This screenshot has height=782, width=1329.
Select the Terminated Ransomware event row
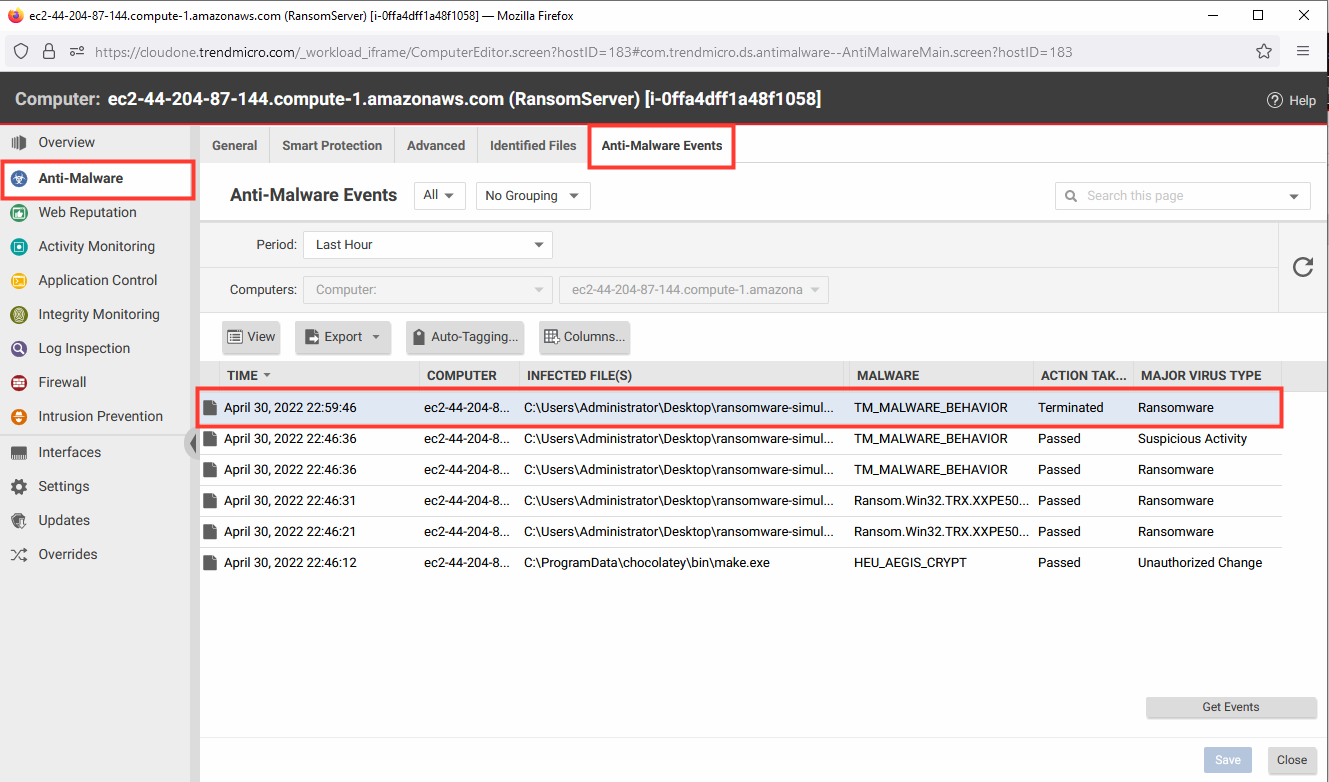tap(740, 408)
